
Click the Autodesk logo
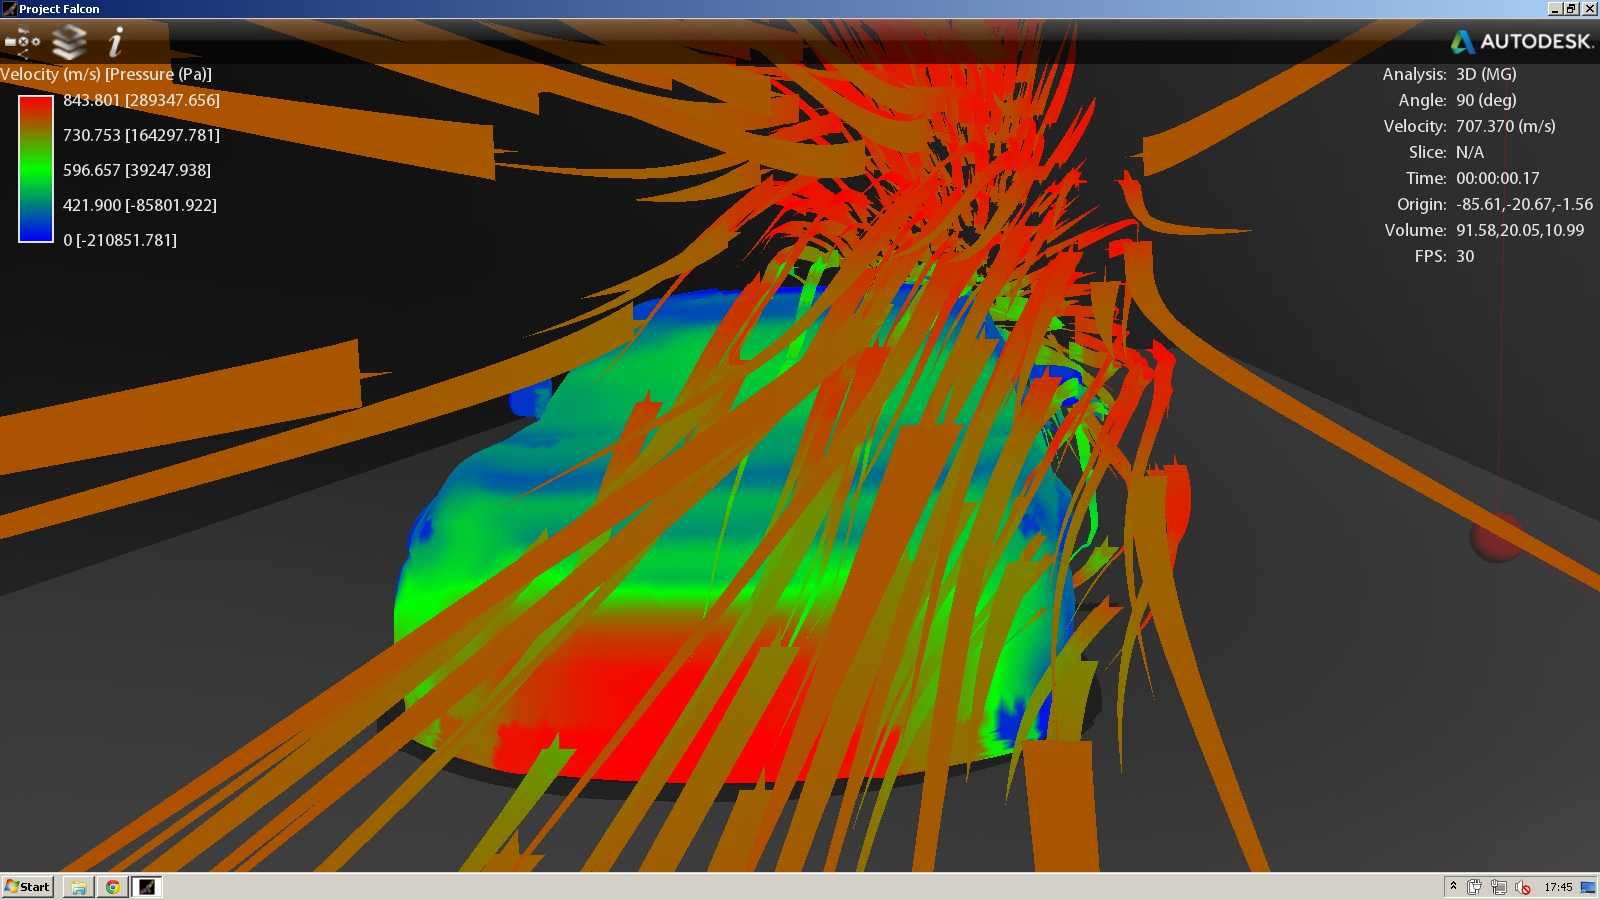pyautogui.click(x=1521, y=41)
